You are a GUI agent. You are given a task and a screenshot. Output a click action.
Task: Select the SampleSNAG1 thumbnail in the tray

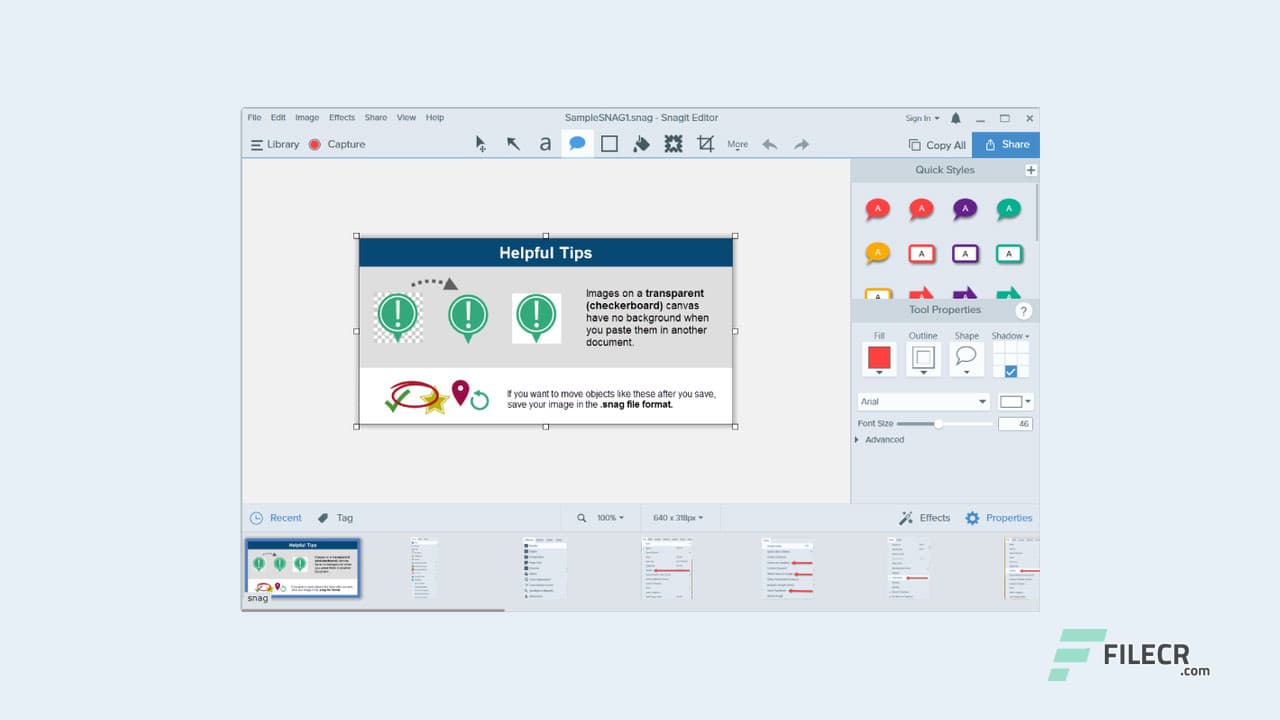click(302, 567)
